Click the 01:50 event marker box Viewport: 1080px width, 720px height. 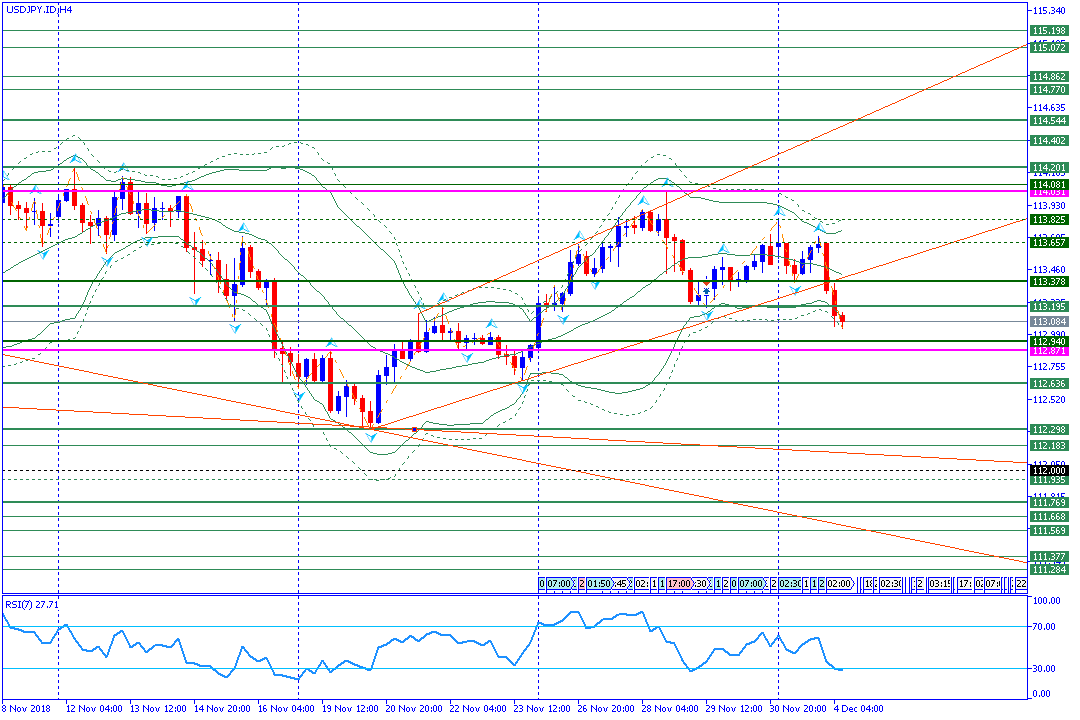(598, 583)
